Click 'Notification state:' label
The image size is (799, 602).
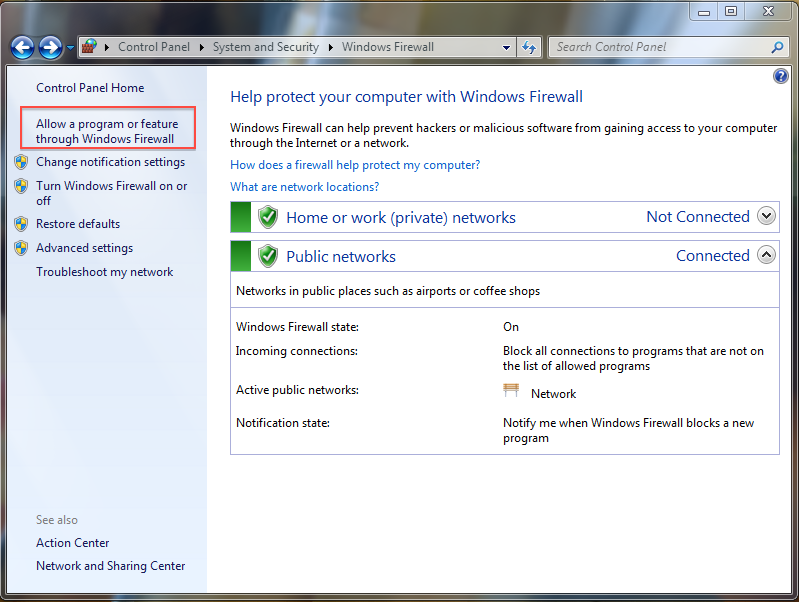283,423
